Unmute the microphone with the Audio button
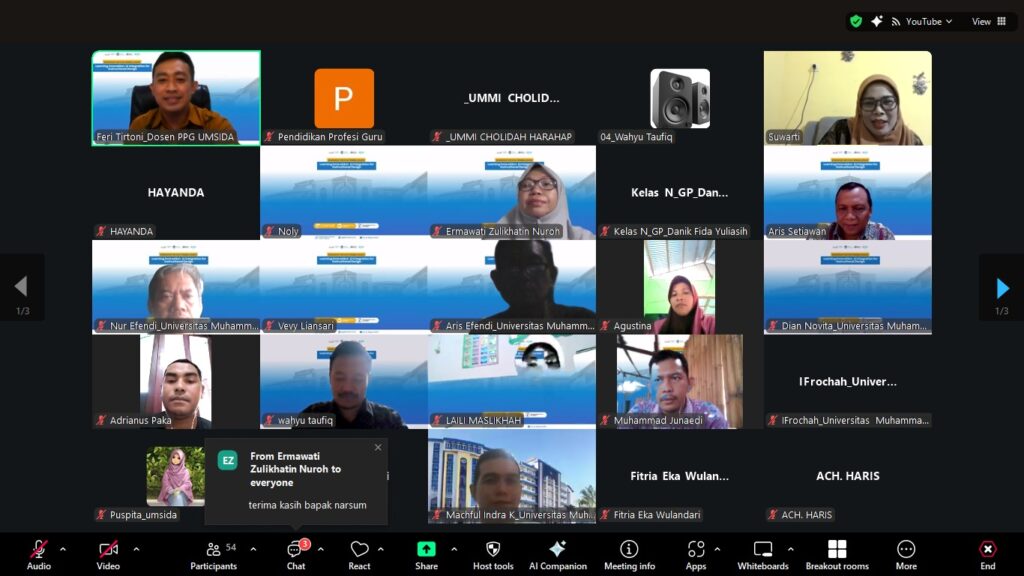The width and height of the screenshot is (1024, 576). click(x=39, y=553)
